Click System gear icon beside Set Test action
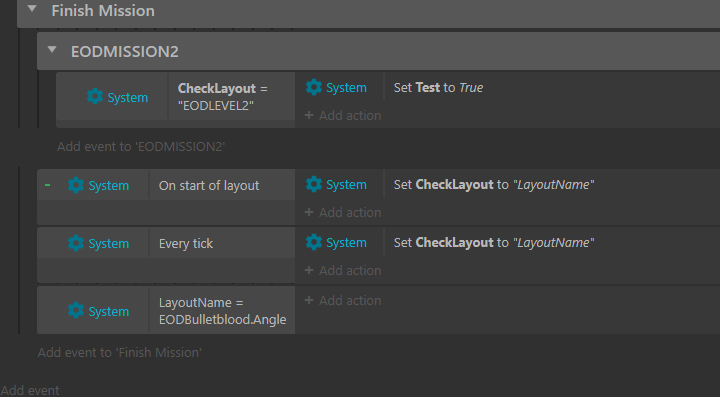This screenshot has height=397, width=720. (314, 87)
